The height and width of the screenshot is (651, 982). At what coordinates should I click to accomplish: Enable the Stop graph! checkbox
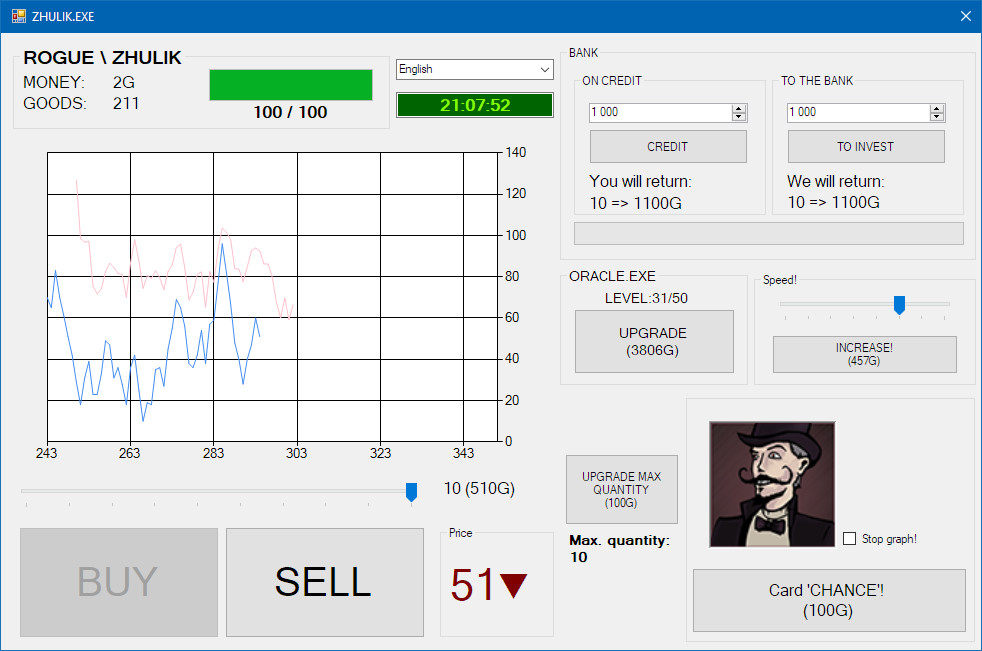point(849,538)
